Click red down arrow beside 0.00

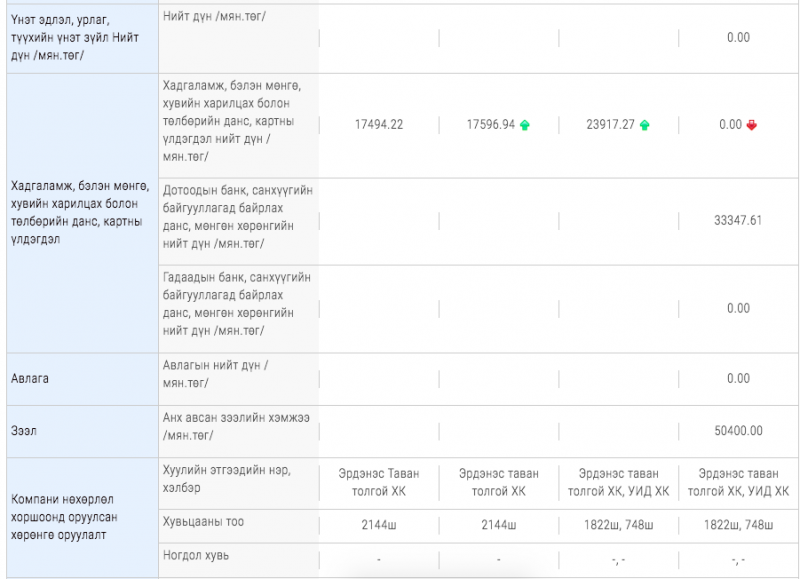tap(752, 125)
